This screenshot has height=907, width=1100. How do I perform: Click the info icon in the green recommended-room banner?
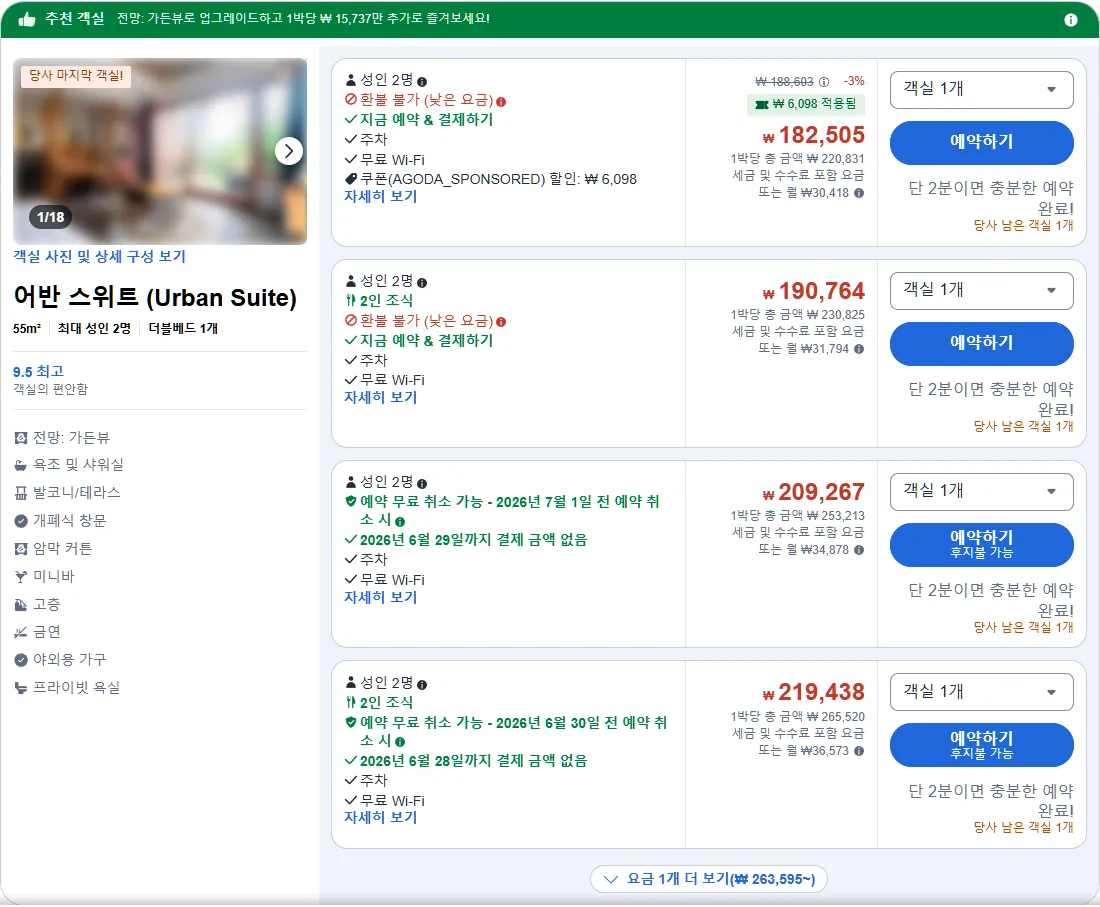tap(1071, 20)
